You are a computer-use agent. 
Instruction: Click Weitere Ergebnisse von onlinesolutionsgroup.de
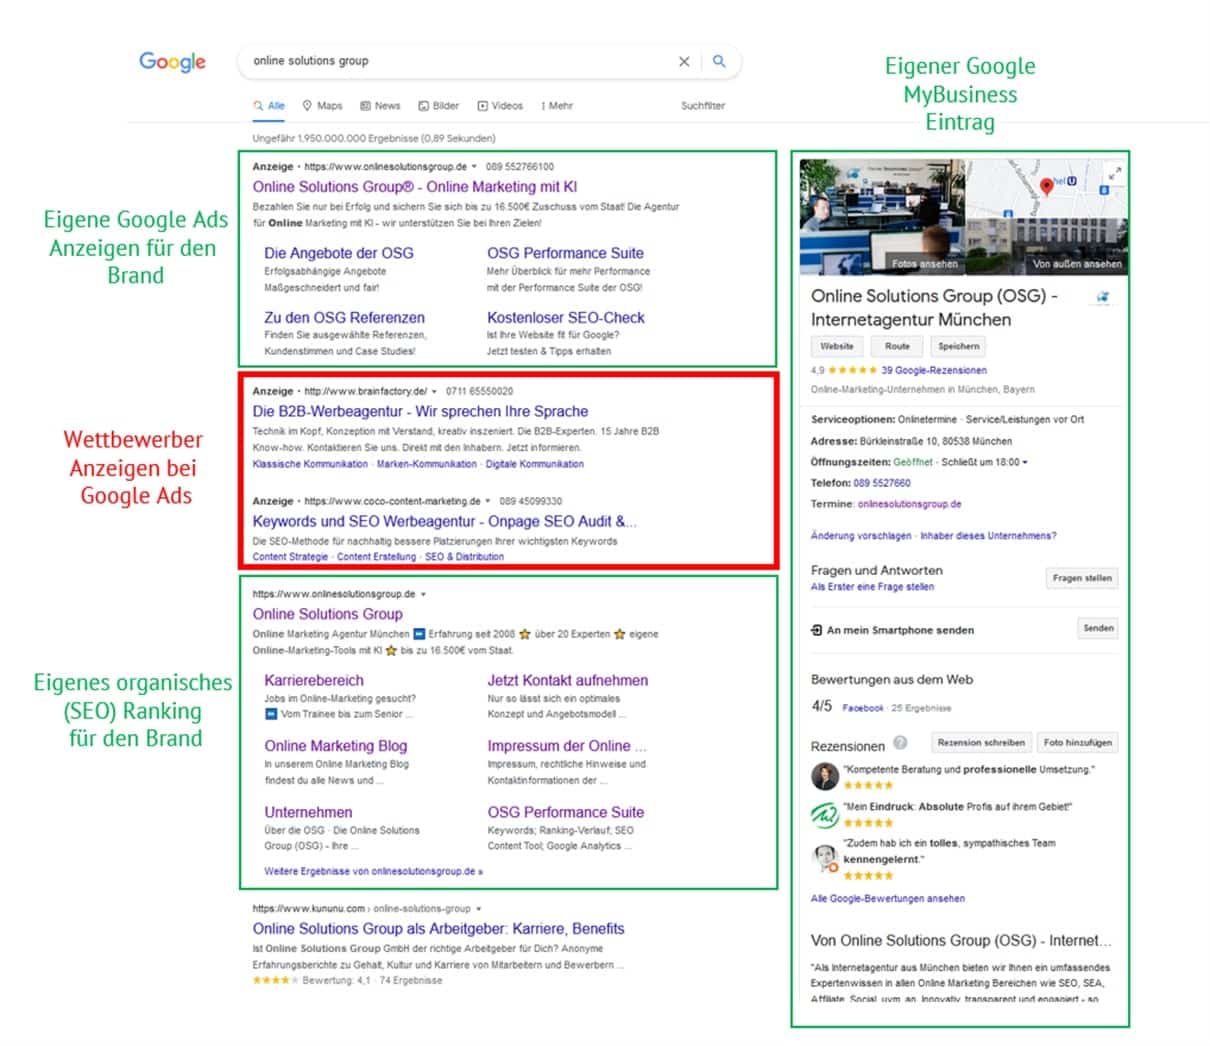pos(373,871)
